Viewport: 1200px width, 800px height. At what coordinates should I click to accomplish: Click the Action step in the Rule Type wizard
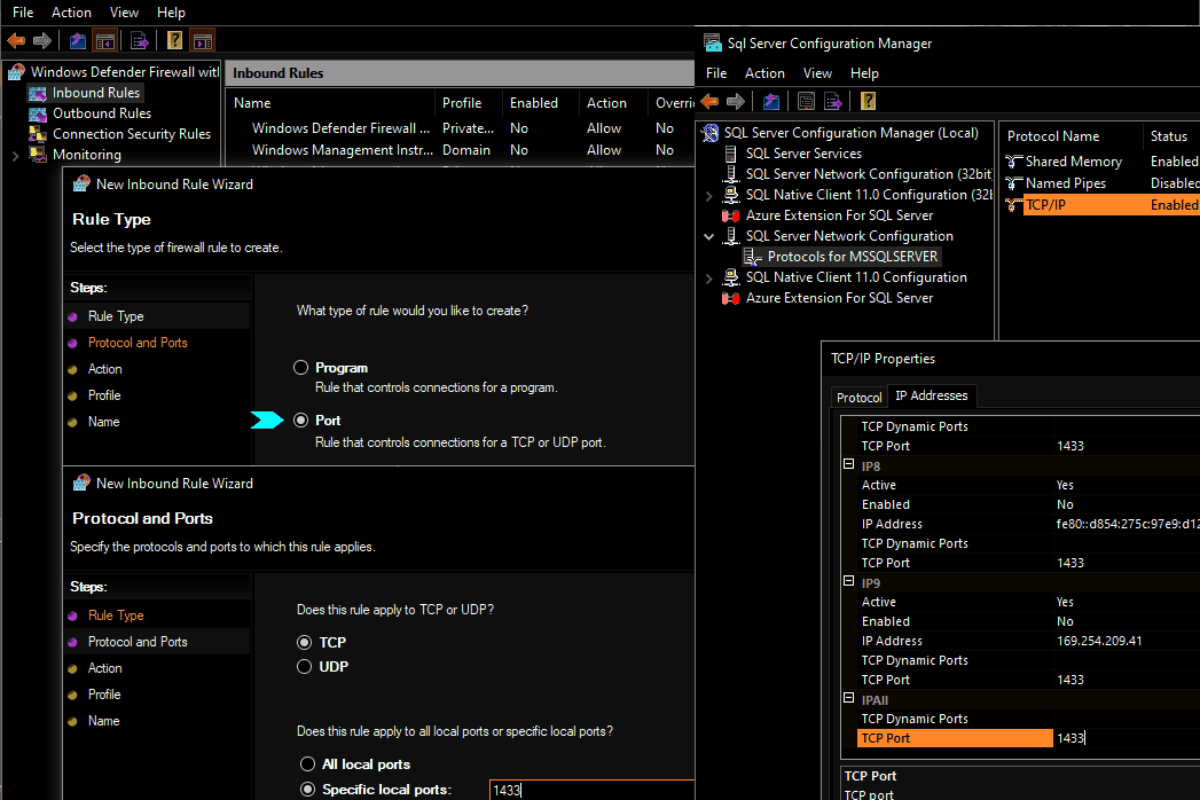105,369
